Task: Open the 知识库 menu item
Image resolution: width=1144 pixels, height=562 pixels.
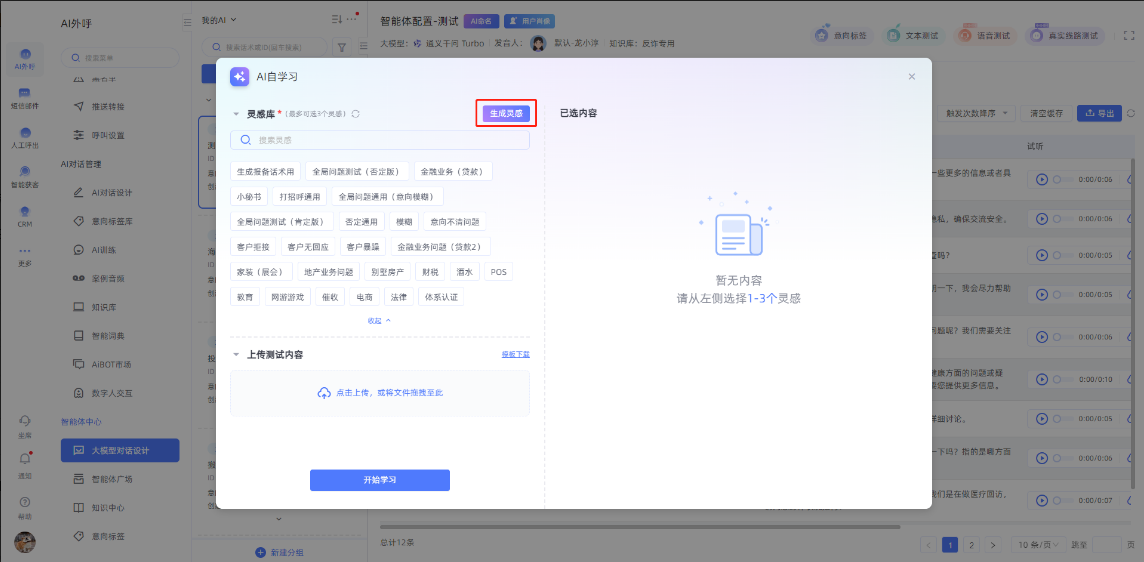Action: coord(105,306)
